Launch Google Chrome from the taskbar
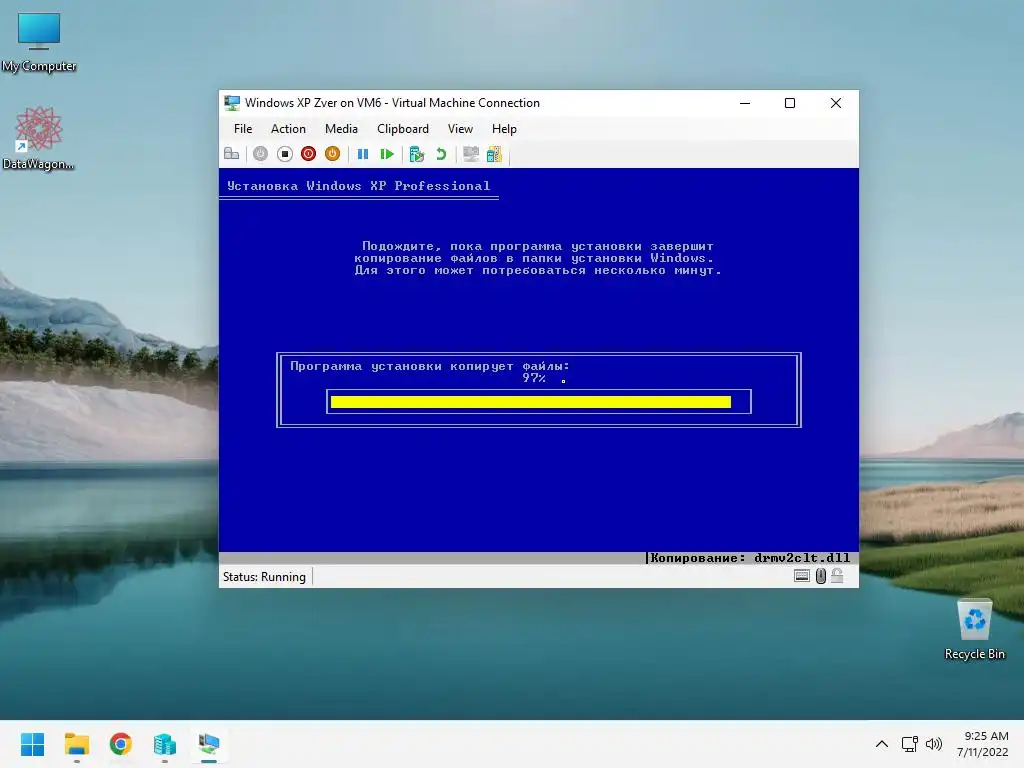The height and width of the screenshot is (768, 1024). [121, 744]
